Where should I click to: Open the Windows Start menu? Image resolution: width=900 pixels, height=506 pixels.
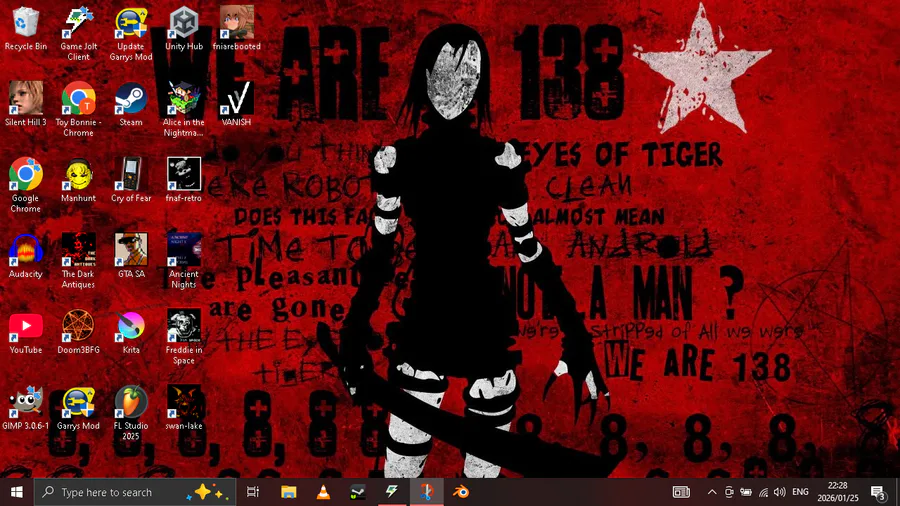pos(17,492)
